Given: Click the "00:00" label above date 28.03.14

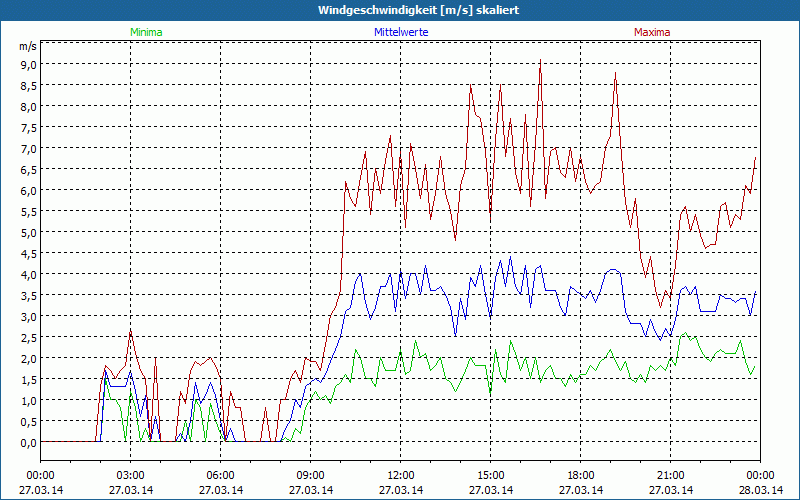Looking at the screenshot, I should (761, 476).
